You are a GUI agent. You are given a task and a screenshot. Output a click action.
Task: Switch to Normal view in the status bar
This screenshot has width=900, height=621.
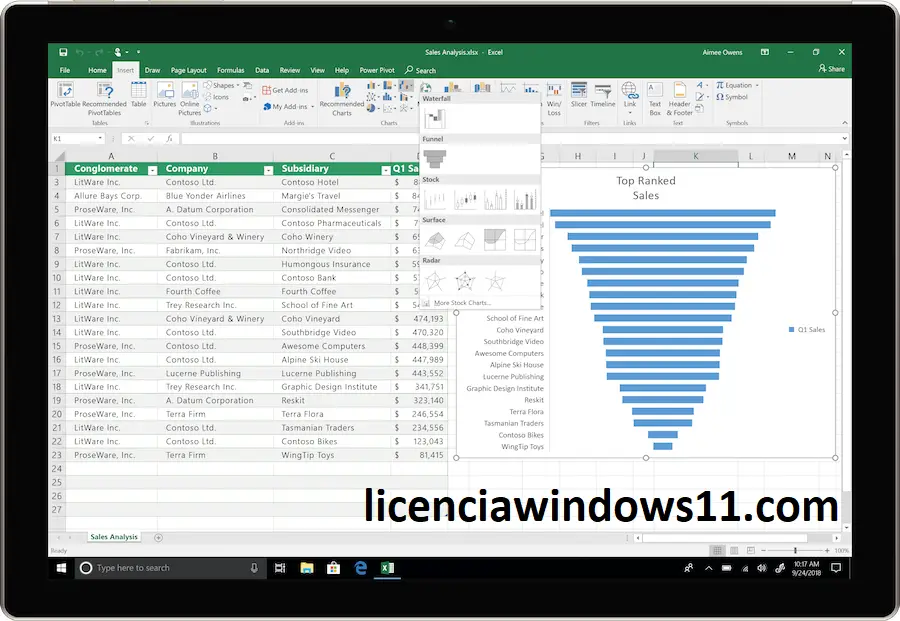click(717, 550)
